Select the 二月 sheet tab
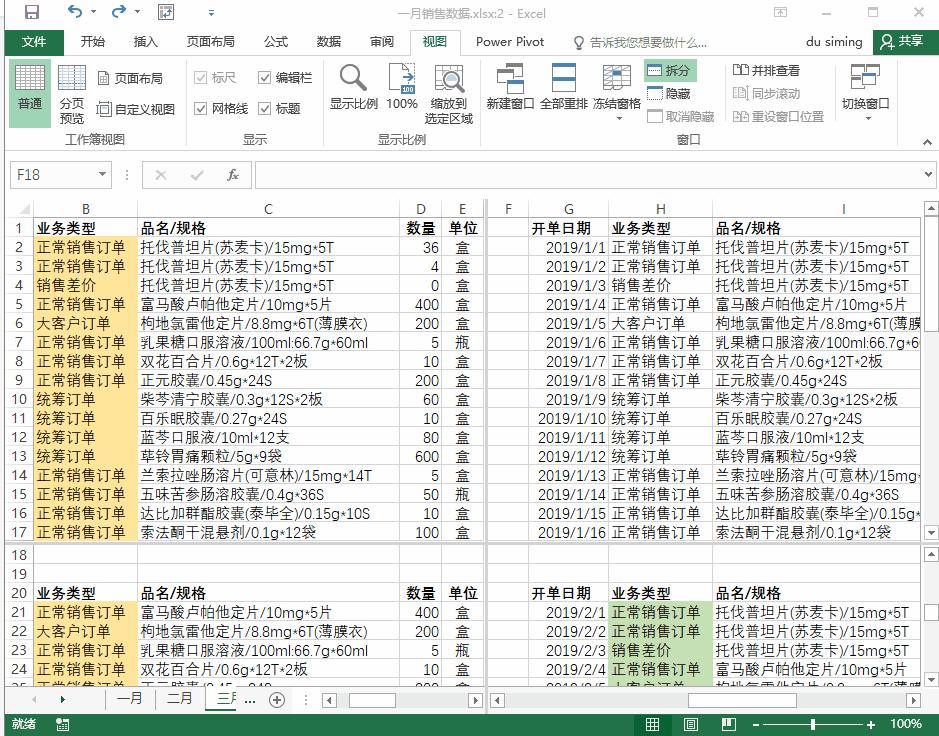Screen dimensions: 939x736 tap(178, 700)
